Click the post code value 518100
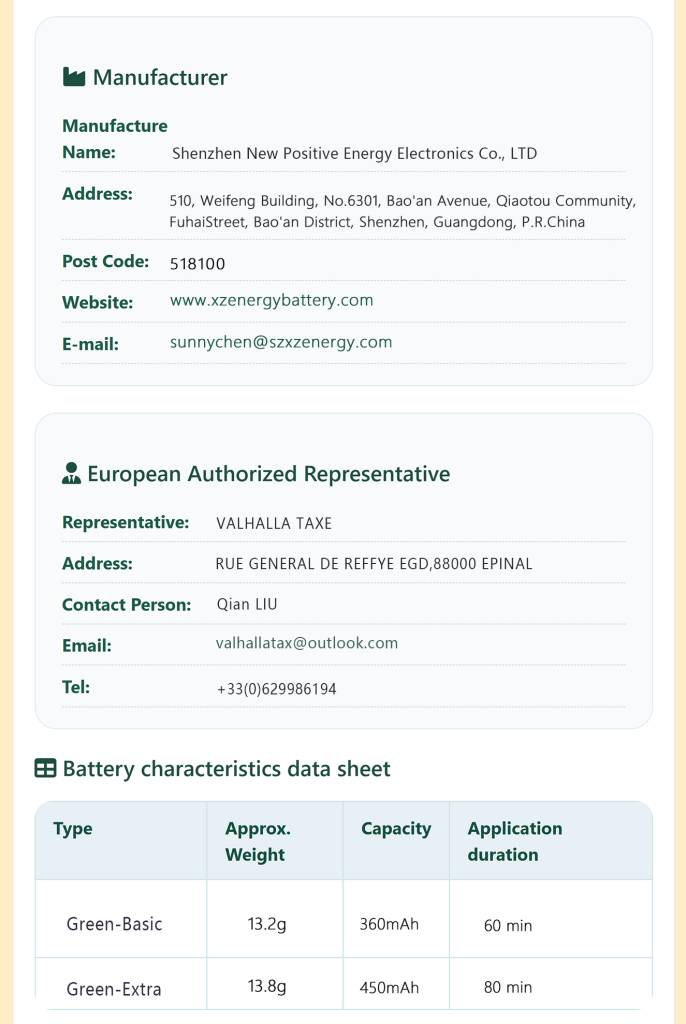 tap(197, 264)
